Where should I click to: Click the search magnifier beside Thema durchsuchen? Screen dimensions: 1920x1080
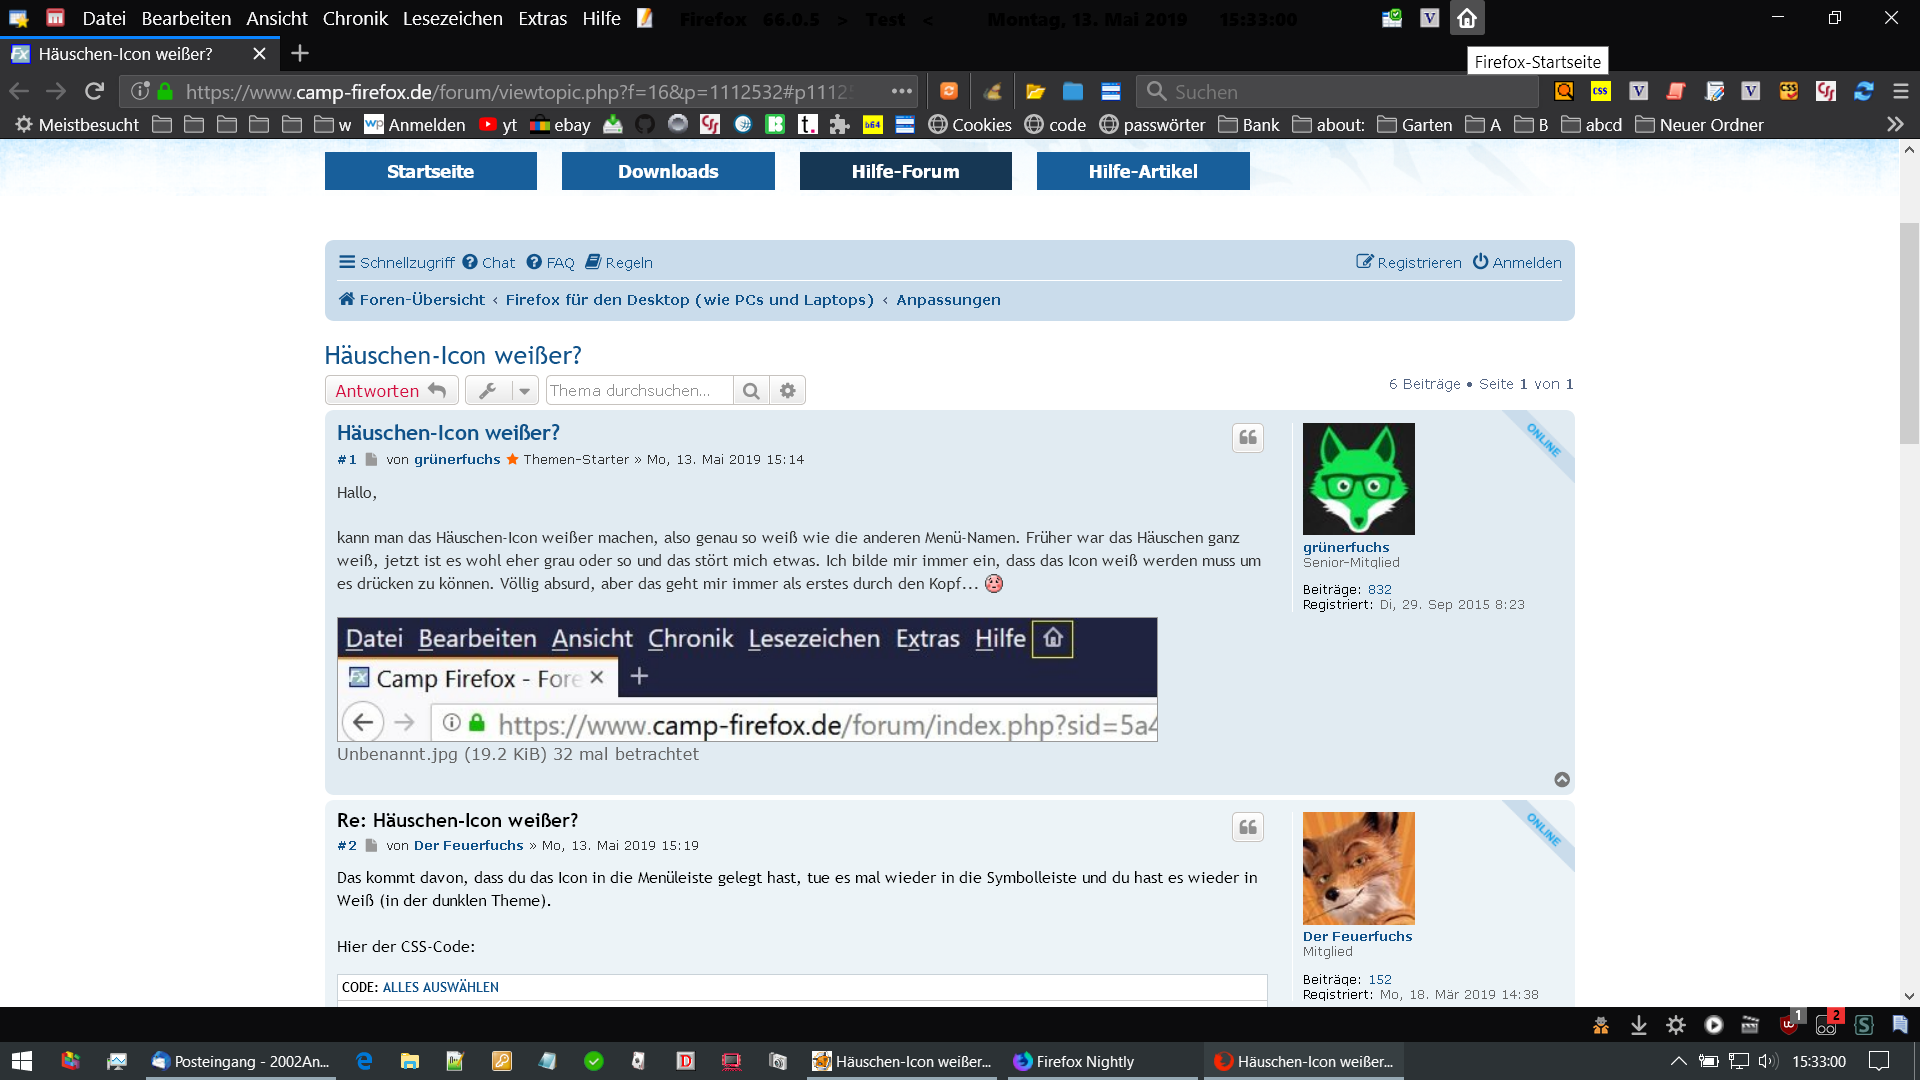751,391
